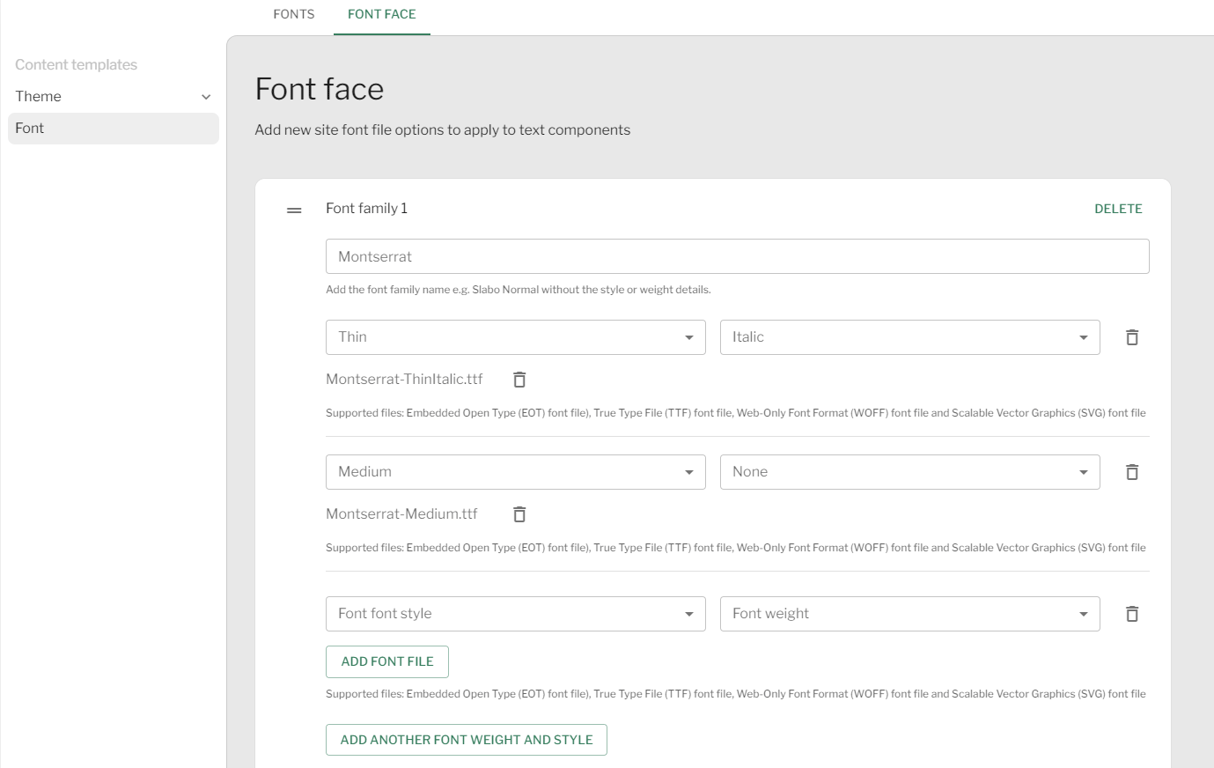Delete the Thin Italic font weight row
This screenshot has height=768, width=1214.
[x=1132, y=338]
